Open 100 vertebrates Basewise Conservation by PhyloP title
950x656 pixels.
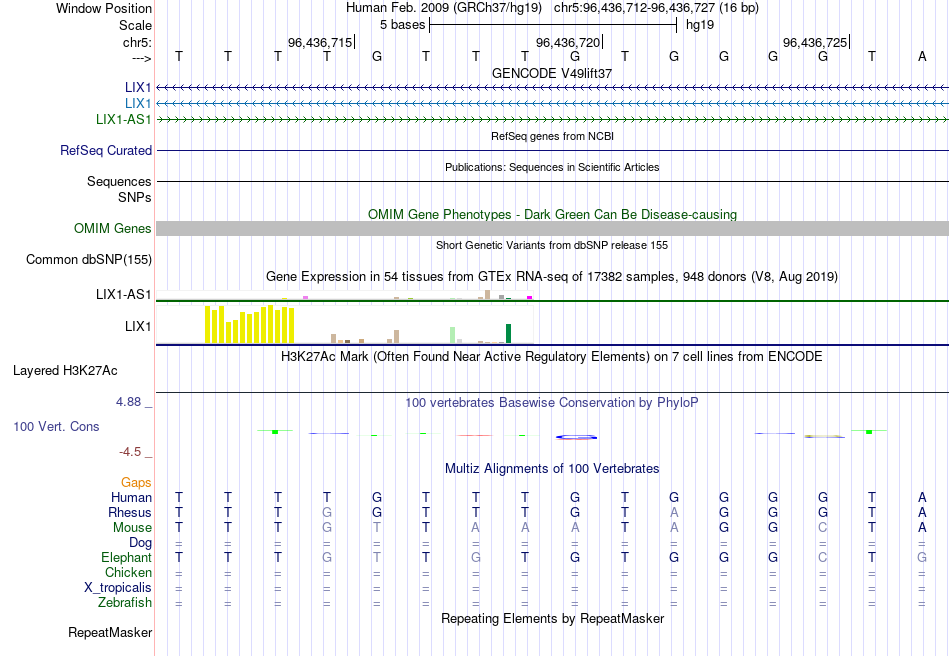click(552, 403)
